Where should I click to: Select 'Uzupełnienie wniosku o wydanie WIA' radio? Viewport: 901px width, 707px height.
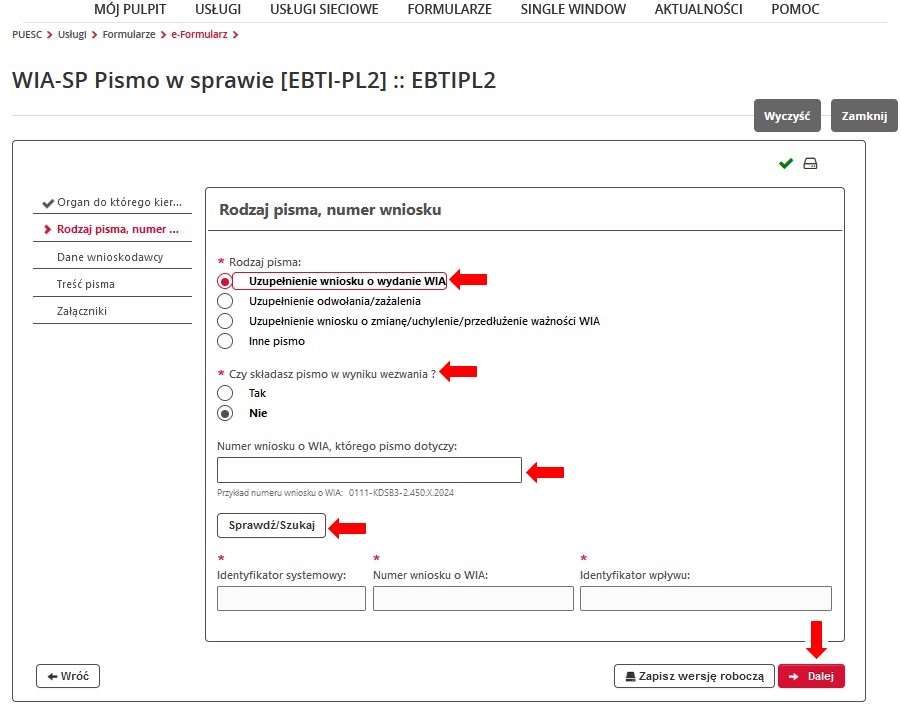[225, 281]
